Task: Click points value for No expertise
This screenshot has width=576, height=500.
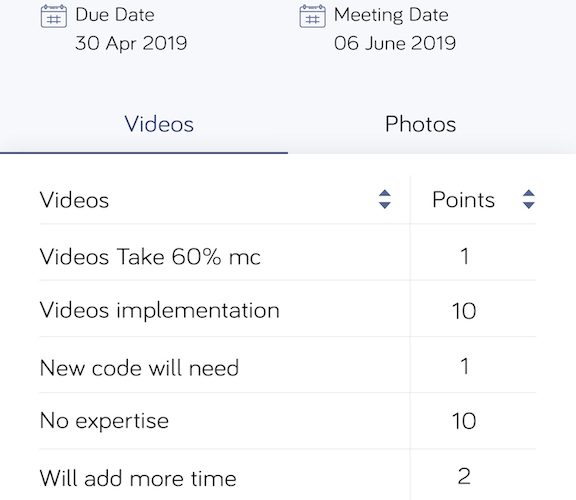Action: (x=464, y=421)
